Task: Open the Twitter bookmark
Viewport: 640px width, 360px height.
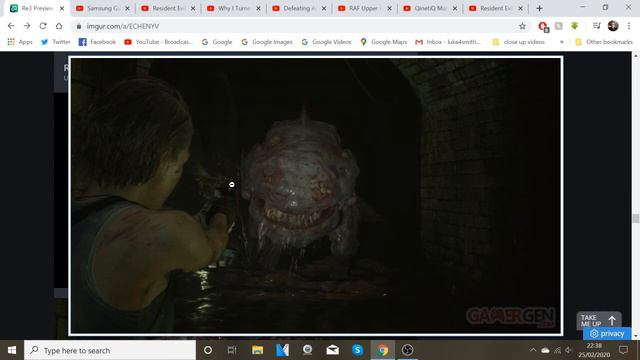Action: pos(56,42)
